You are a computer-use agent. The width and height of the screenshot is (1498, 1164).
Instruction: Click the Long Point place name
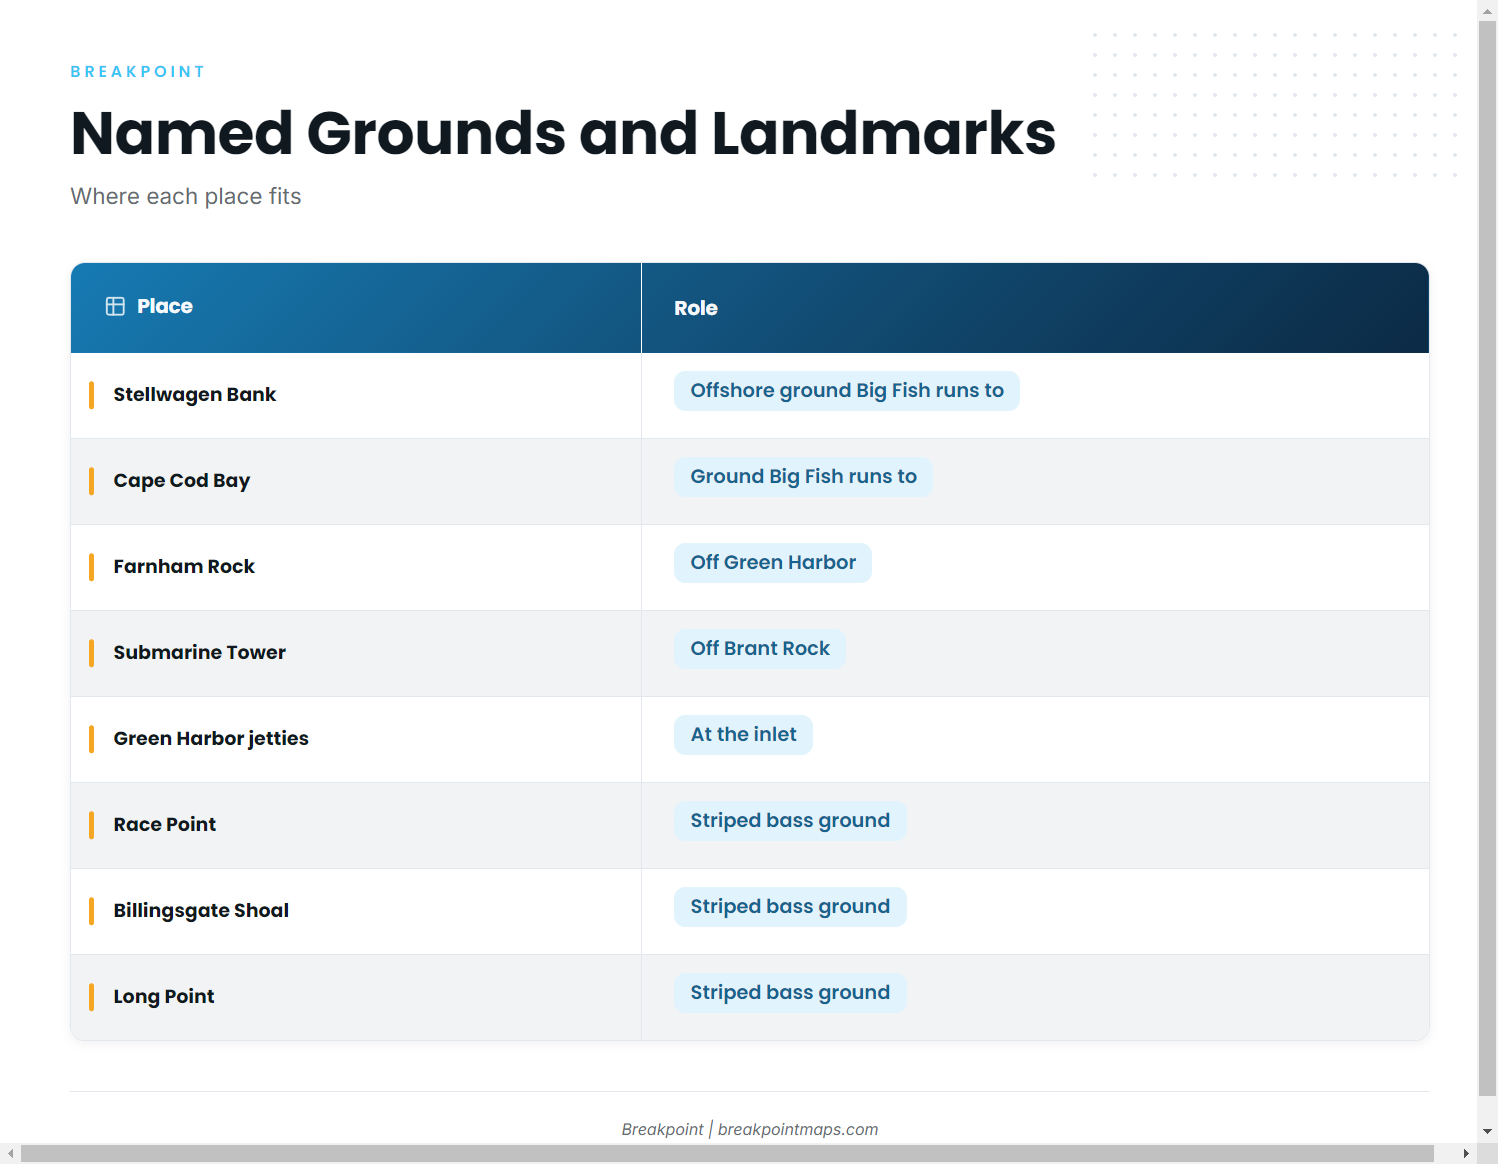[x=163, y=996]
